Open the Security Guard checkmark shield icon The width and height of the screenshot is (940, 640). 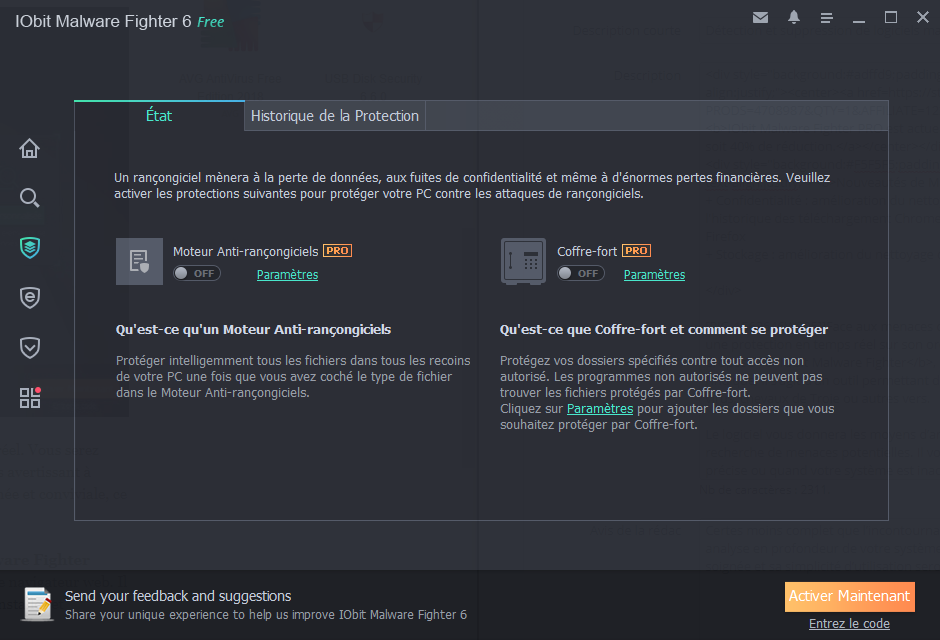tap(29, 348)
